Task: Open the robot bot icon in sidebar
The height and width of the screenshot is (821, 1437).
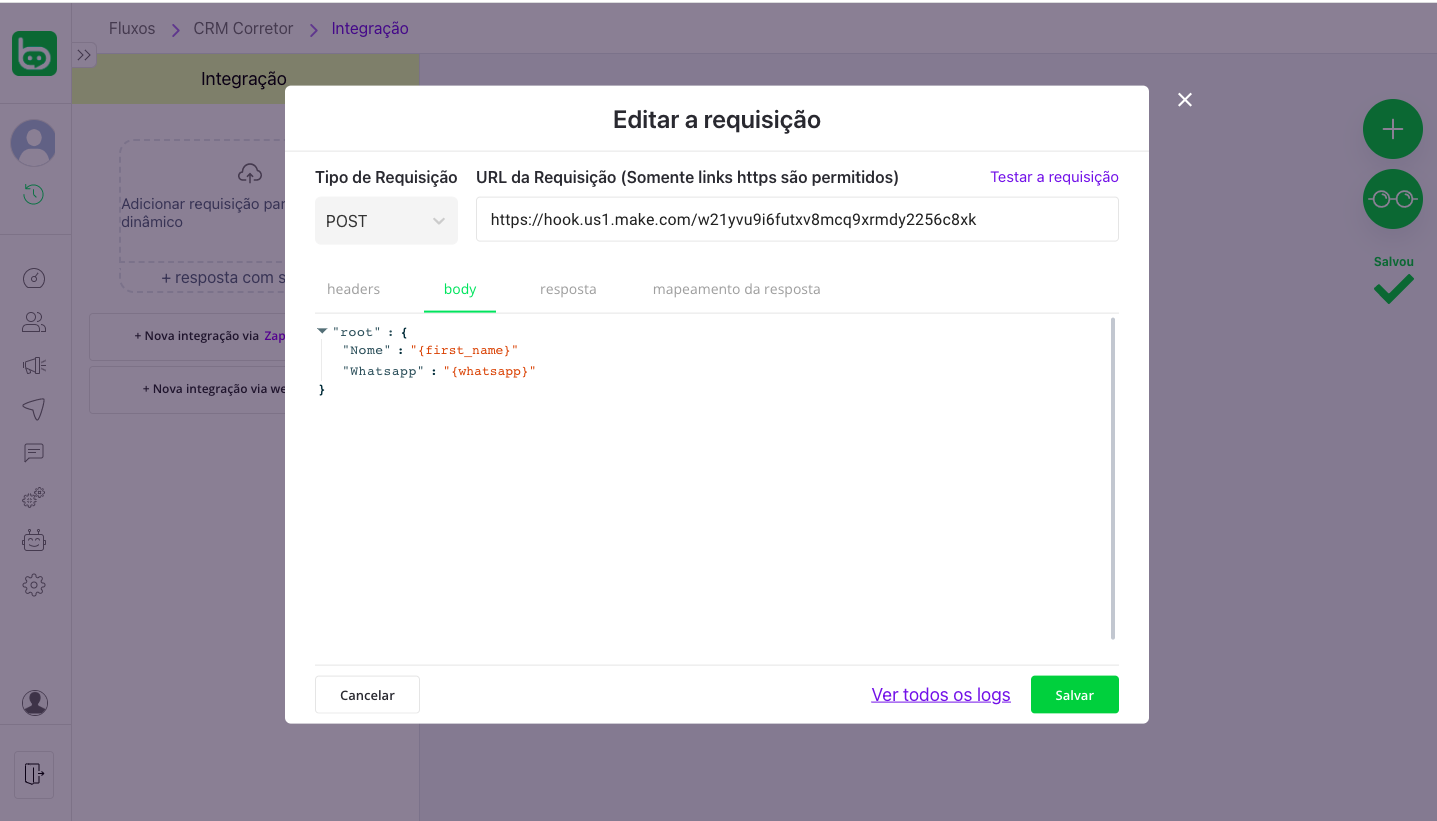Action: point(34,541)
